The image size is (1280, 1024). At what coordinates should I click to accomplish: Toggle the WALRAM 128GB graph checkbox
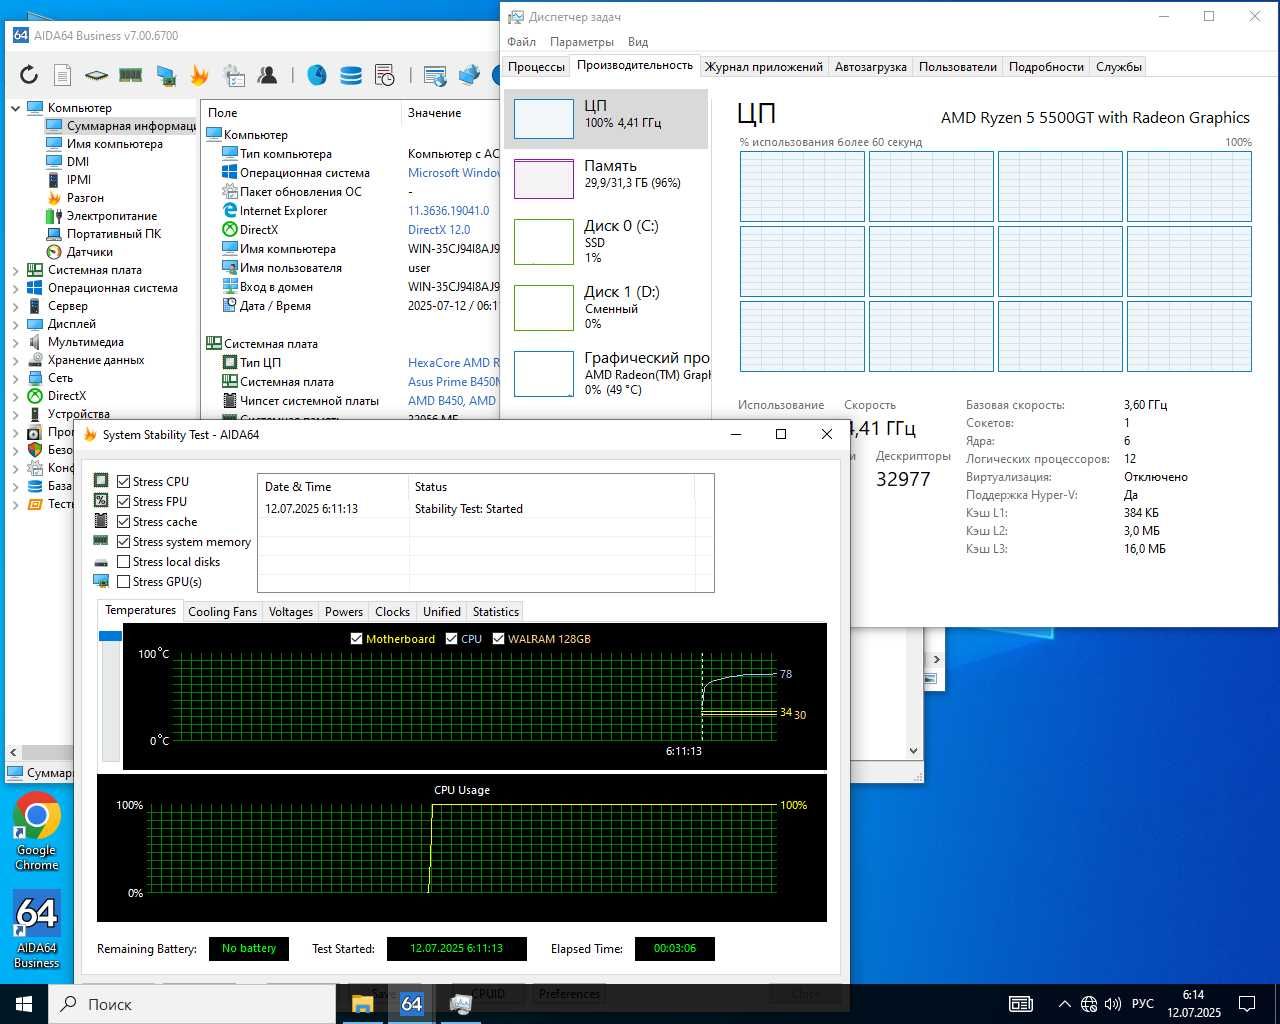coord(499,639)
